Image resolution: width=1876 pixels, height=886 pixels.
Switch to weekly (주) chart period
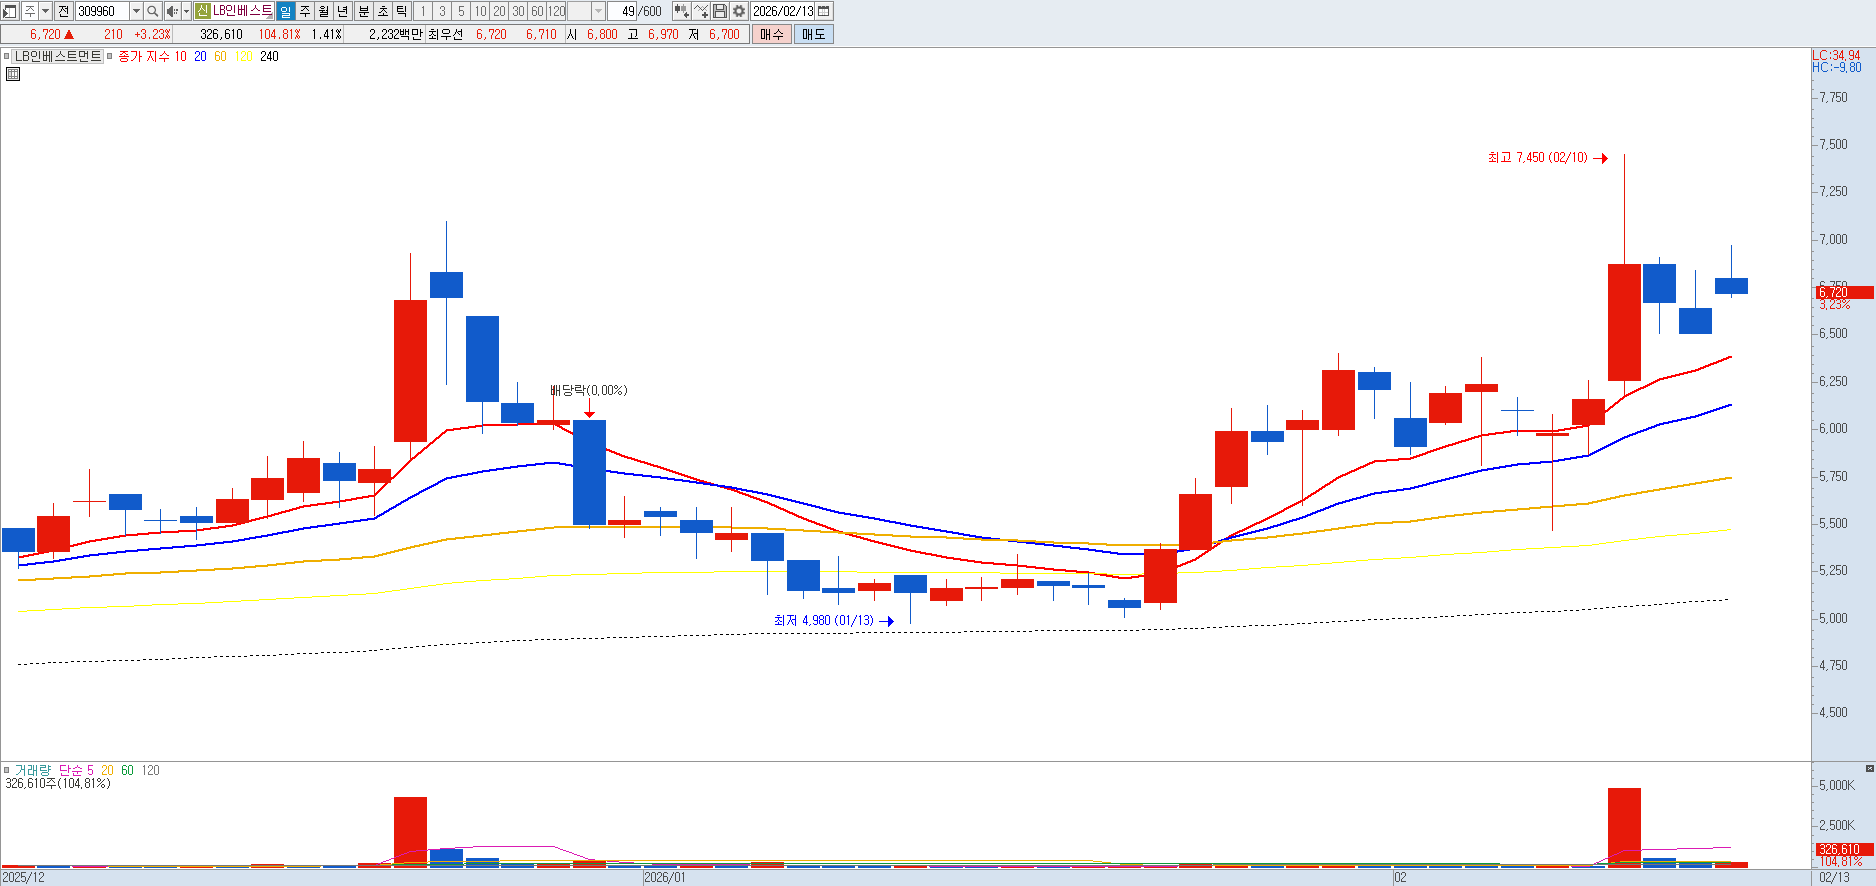(x=305, y=11)
